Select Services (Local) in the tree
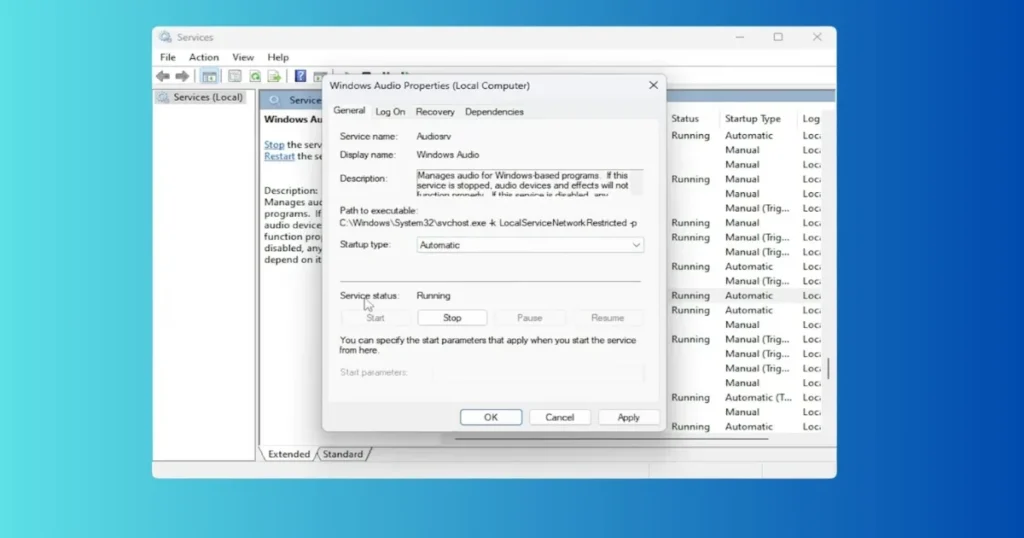This screenshot has height=538, width=1024. click(208, 97)
